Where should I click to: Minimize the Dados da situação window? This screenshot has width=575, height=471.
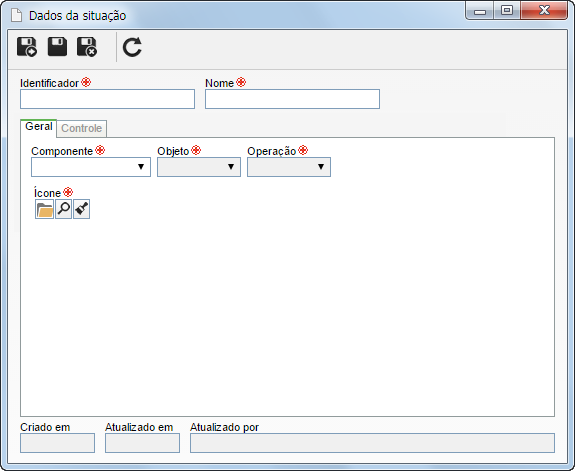coord(480,11)
